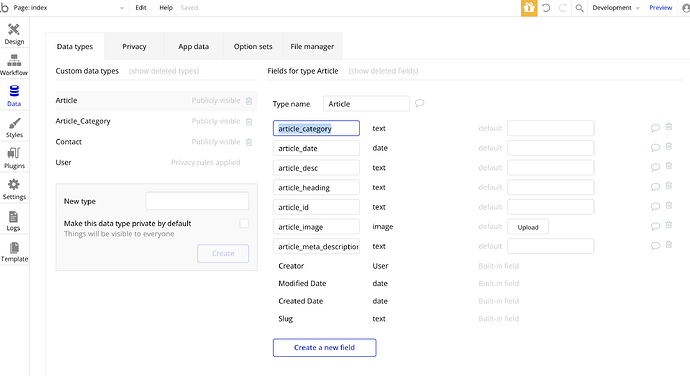Open the Design section in sidebar
The width and height of the screenshot is (690, 376).
pyautogui.click(x=14, y=34)
